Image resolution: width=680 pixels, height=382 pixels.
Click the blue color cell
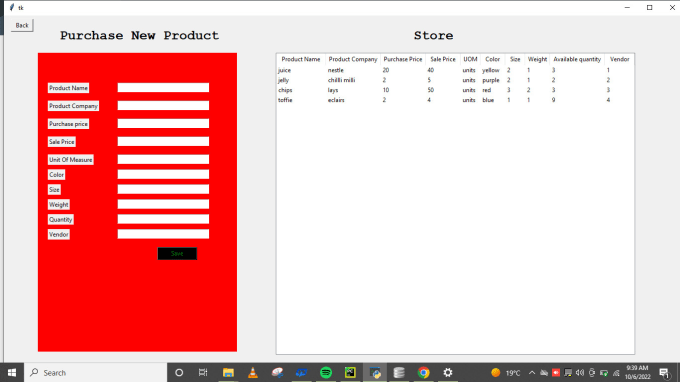click(x=488, y=100)
